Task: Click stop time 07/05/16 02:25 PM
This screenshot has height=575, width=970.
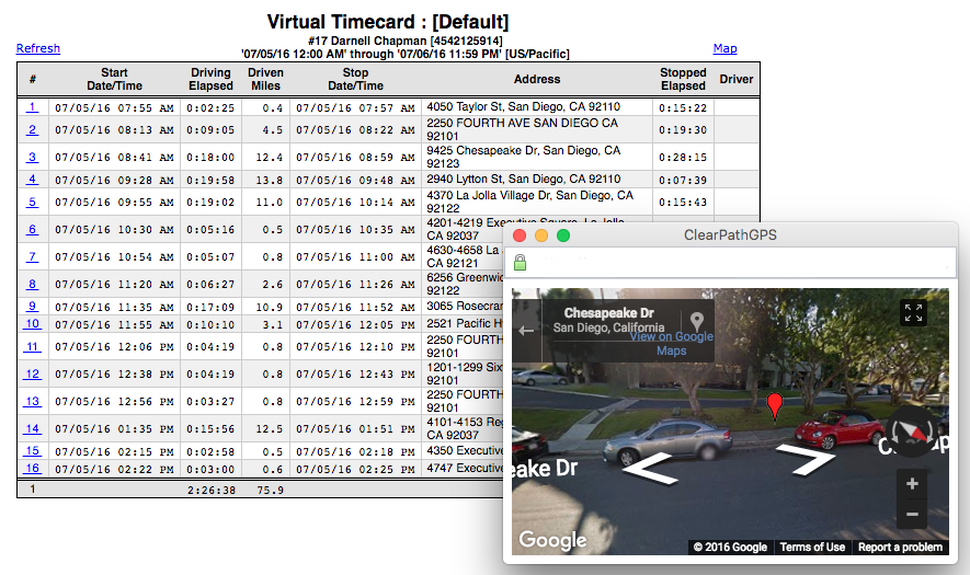Action: coord(356,469)
